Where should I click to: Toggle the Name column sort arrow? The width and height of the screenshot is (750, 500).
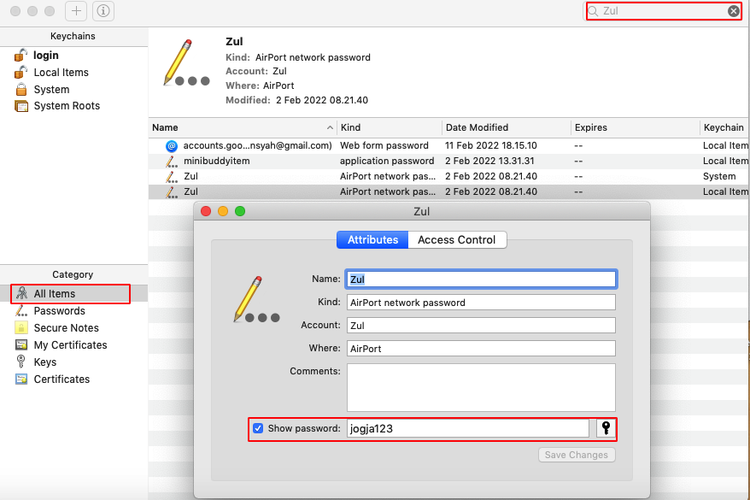coord(330,128)
